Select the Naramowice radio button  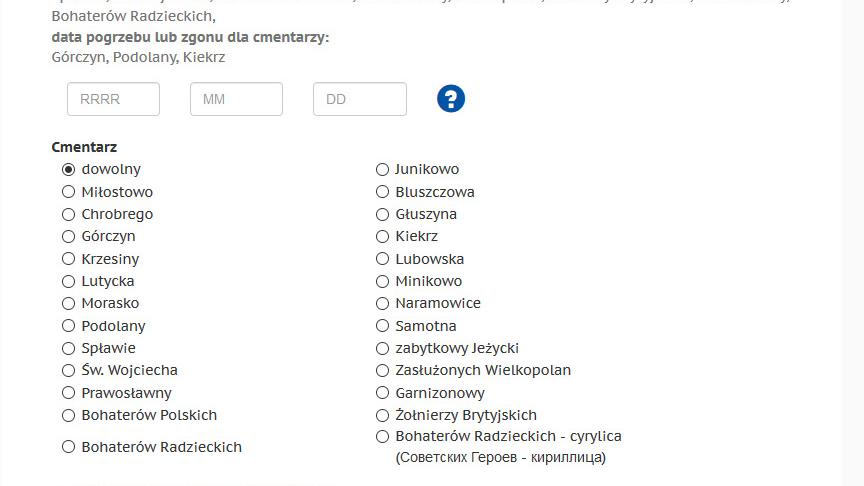[382, 303]
